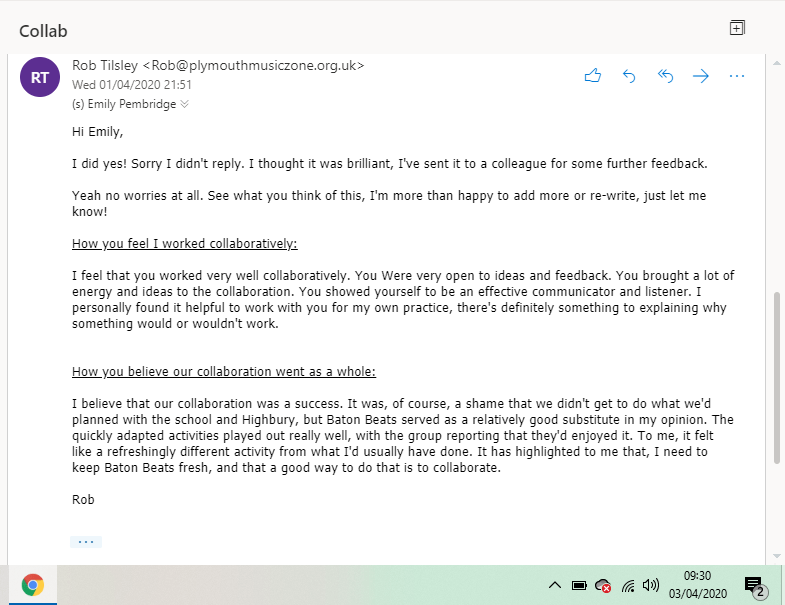Show trimmed message content with the three-dots button
This screenshot has width=785, height=605.
(86, 542)
